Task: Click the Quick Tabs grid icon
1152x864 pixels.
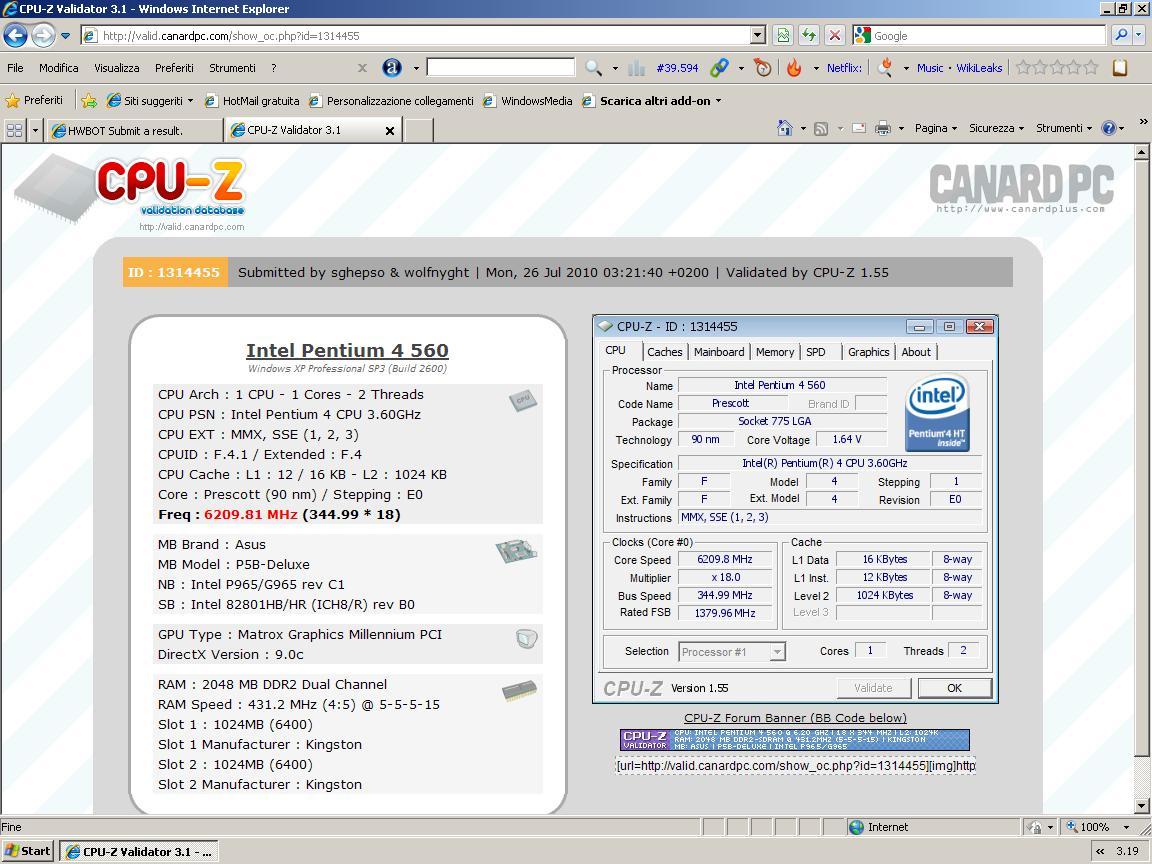Action: [14, 131]
